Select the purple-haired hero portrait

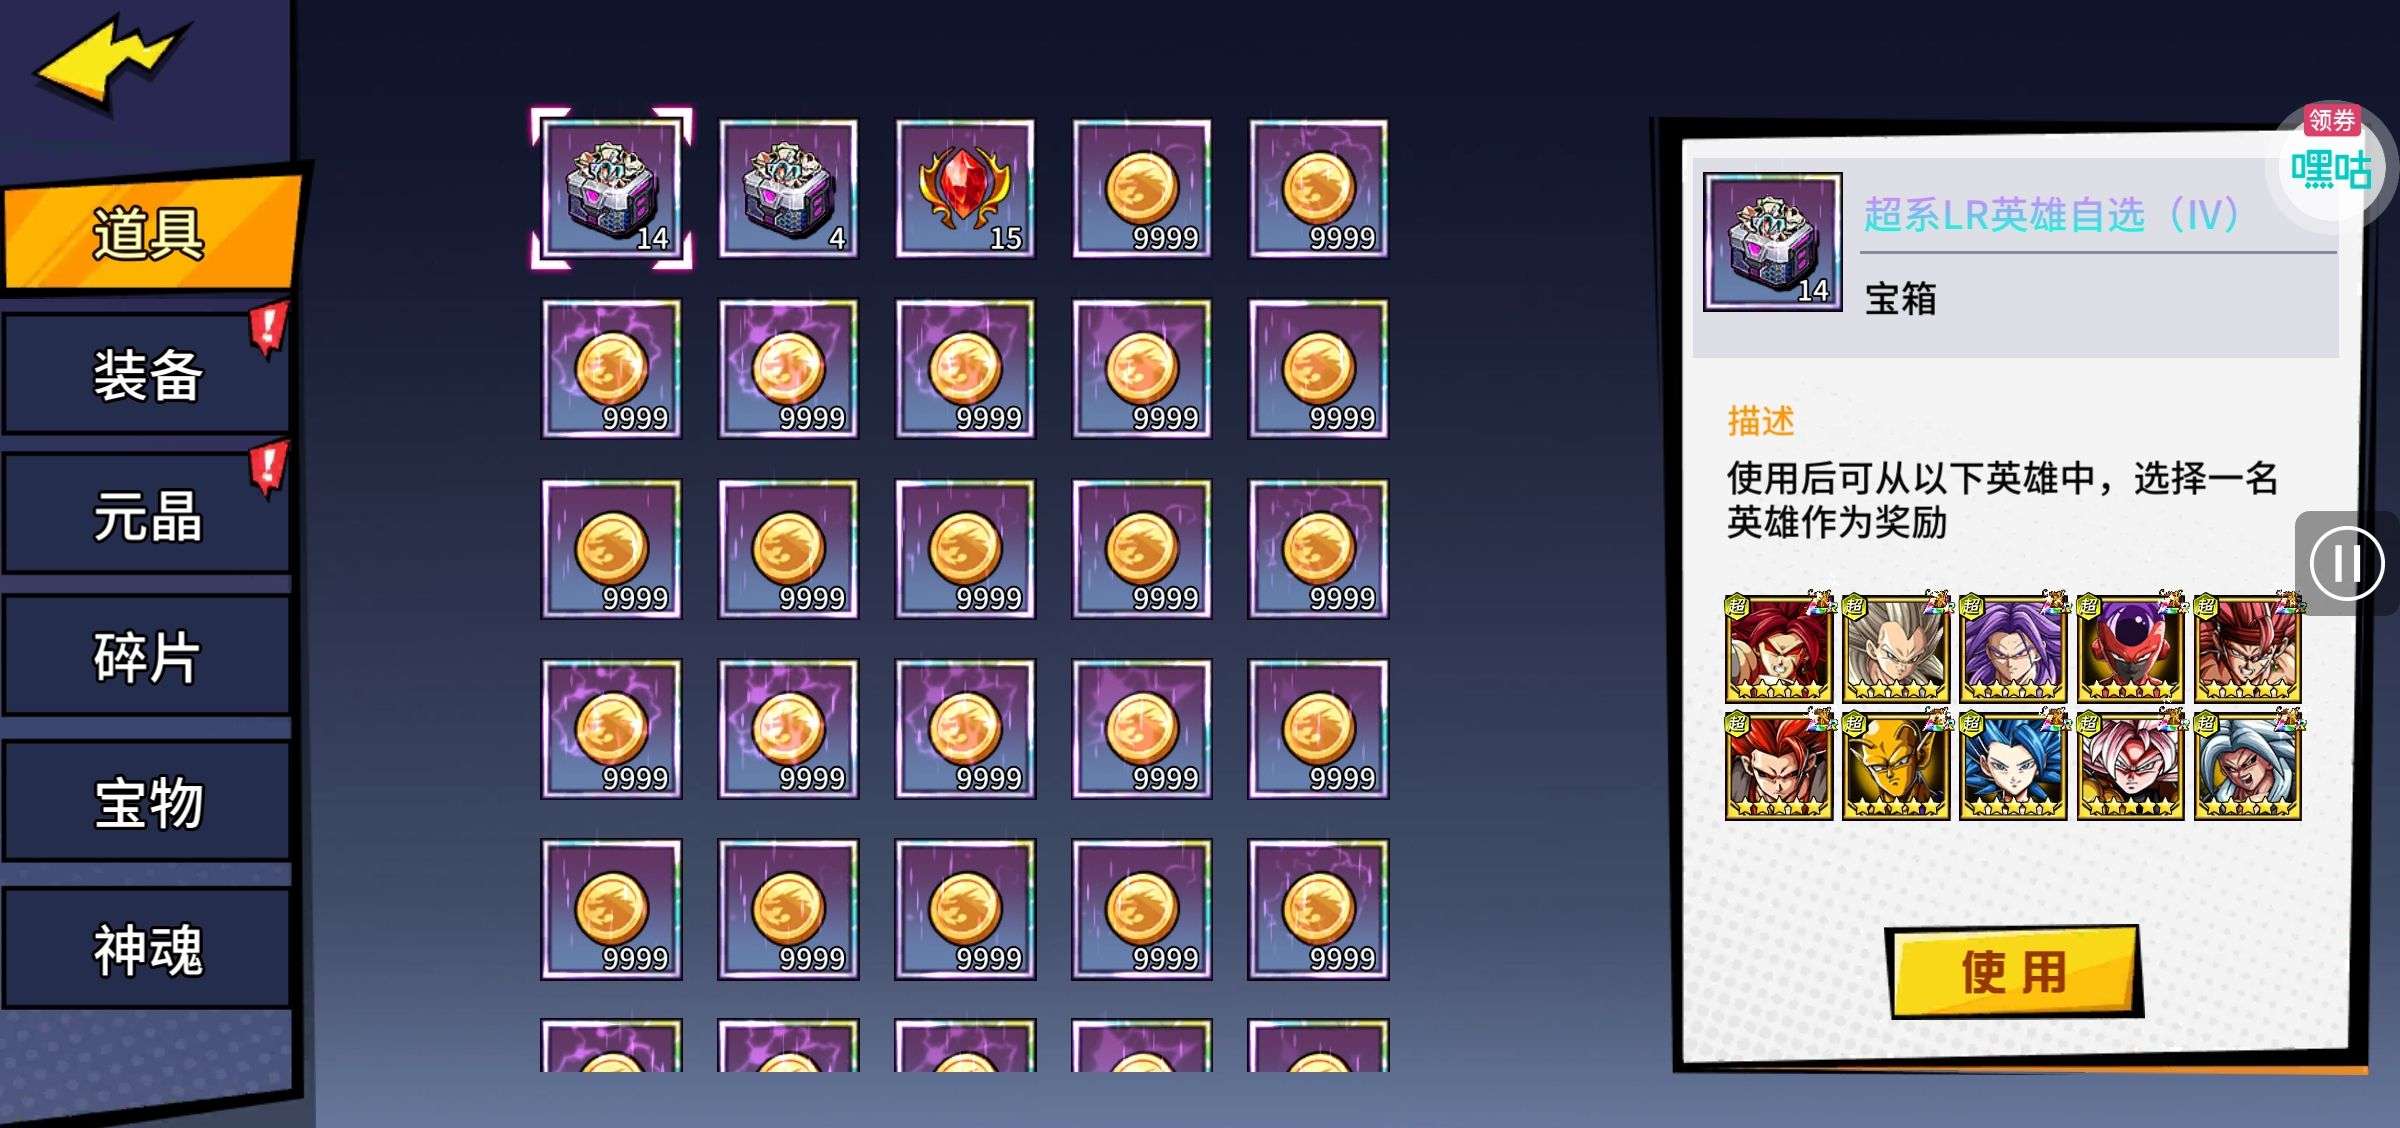coord(2013,647)
